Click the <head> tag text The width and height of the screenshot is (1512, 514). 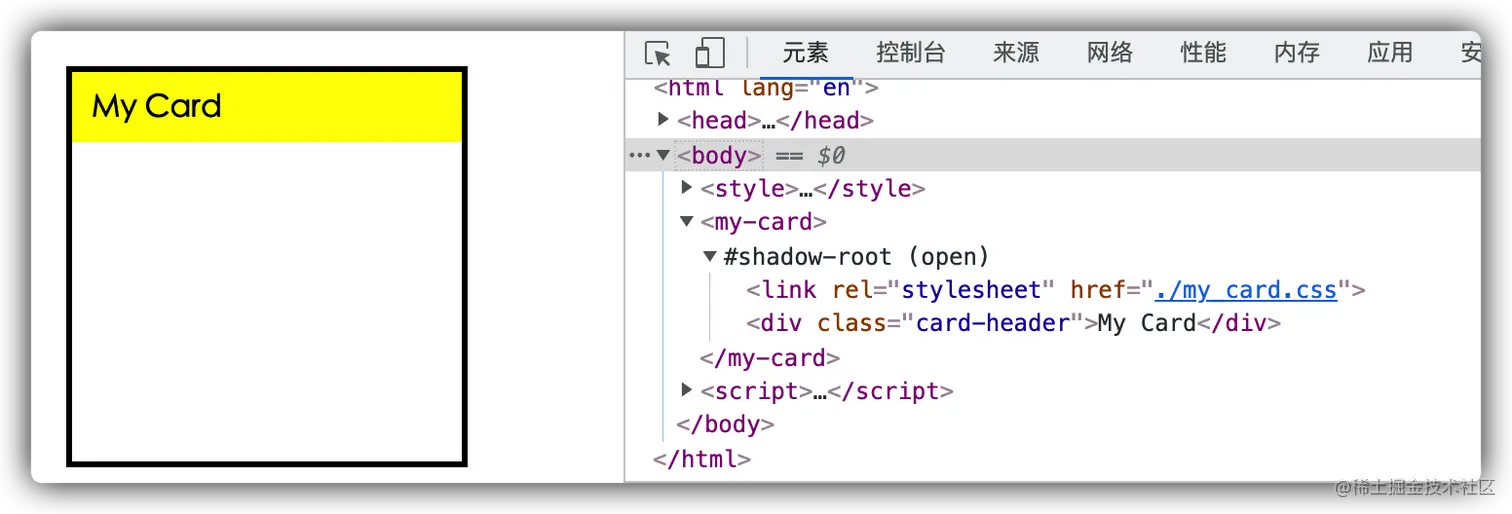pyautogui.click(x=718, y=120)
